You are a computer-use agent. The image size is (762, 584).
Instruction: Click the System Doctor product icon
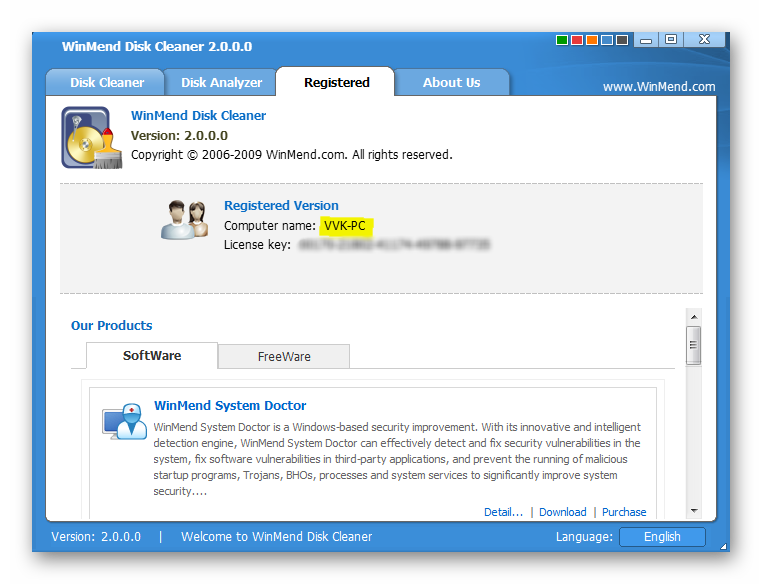[124, 421]
